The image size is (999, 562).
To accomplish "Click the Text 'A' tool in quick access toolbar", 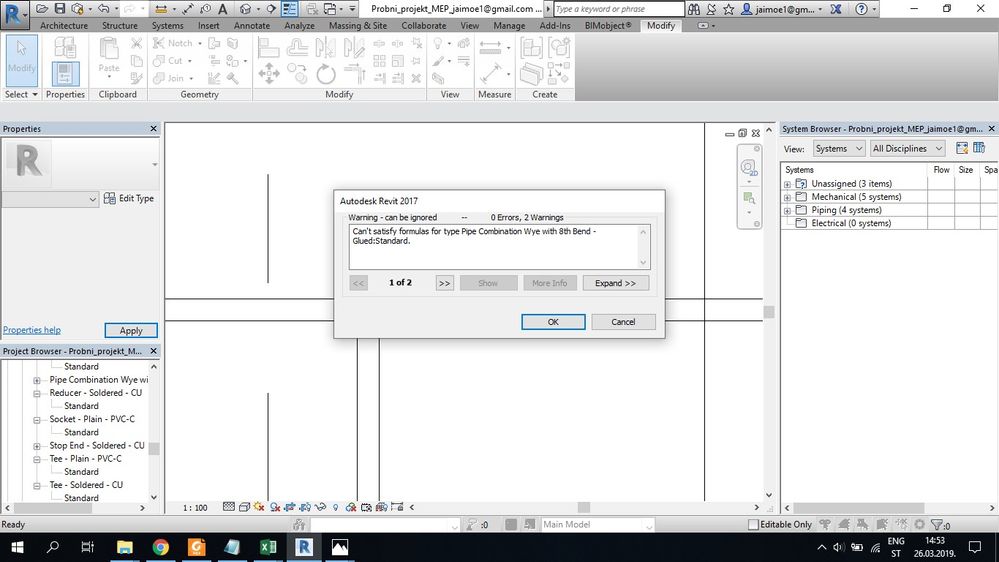I will click(x=222, y=9).
